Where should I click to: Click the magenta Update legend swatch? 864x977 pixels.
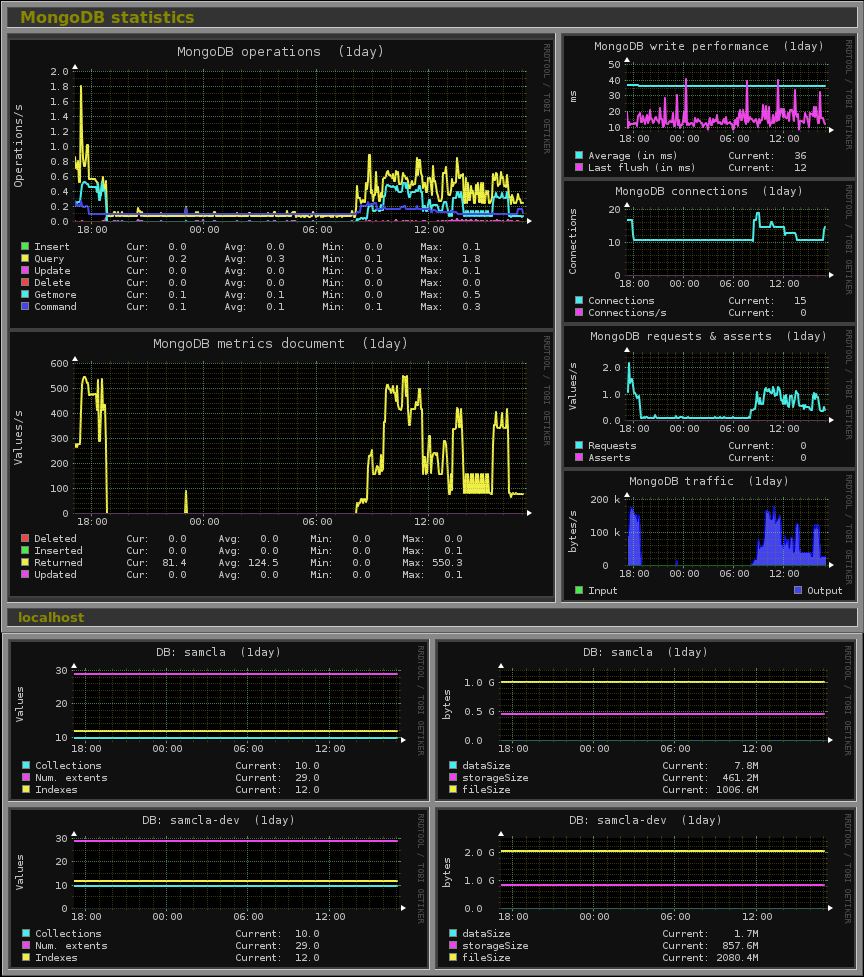(x=26, y=270)
